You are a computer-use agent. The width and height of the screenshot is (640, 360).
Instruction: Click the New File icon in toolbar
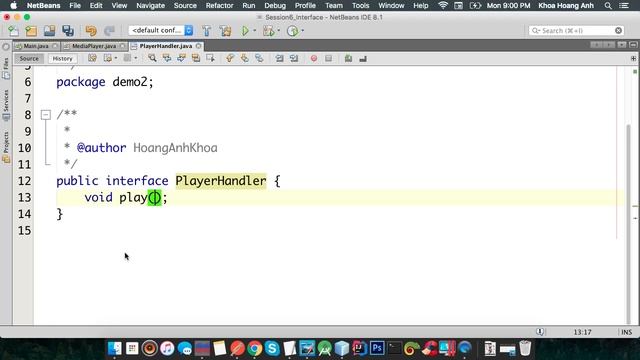pos(13,31)
